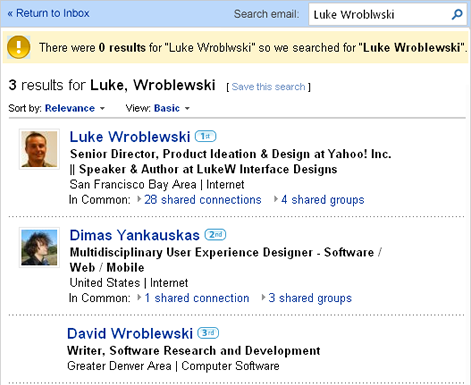Screen dimensions: 471x385
Task: Expand the 4 shared groups triangle
Action: (x=276, y=199)
